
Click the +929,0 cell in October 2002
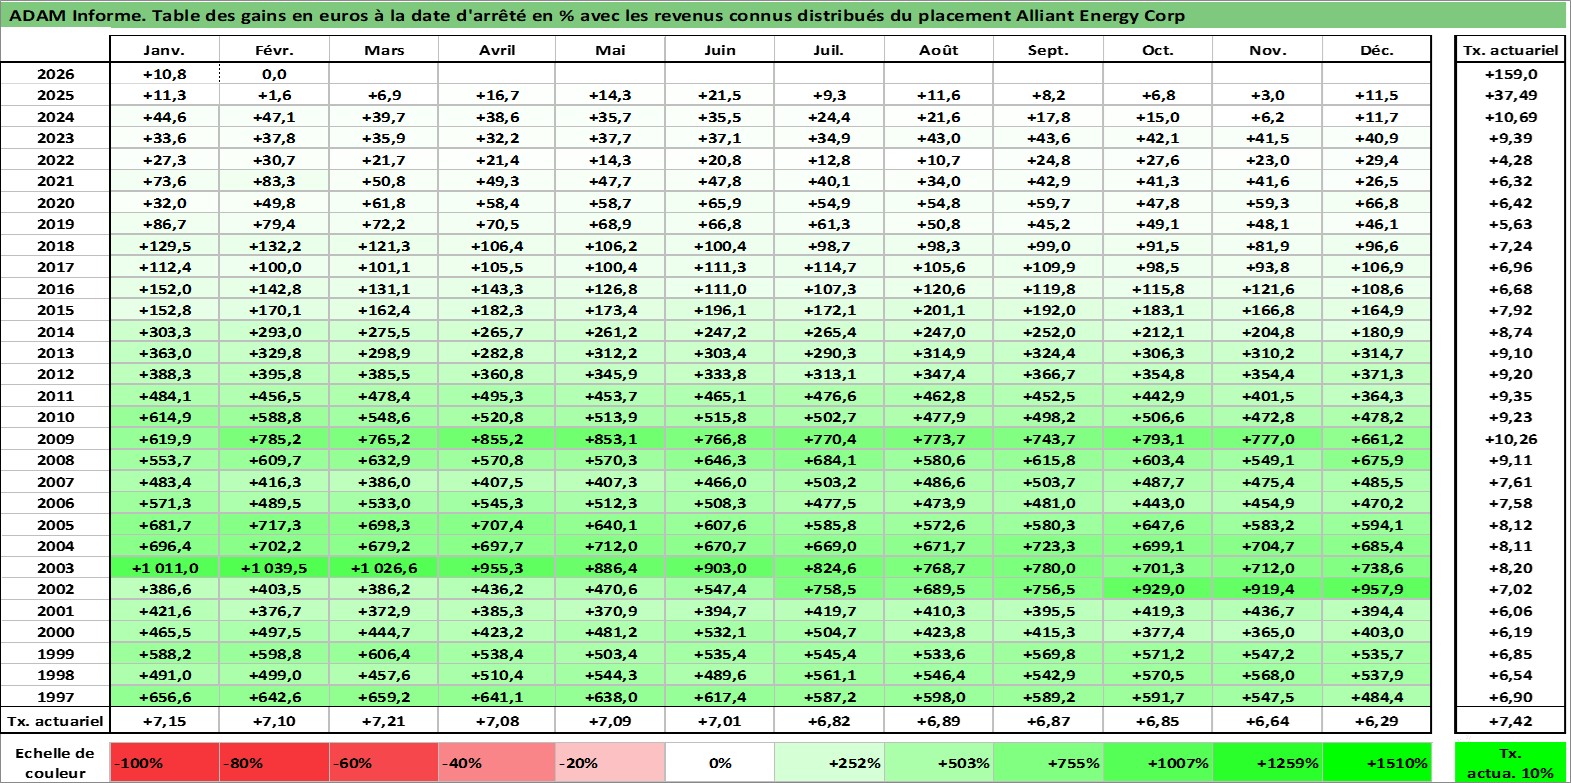click(x=1158, y=589)
